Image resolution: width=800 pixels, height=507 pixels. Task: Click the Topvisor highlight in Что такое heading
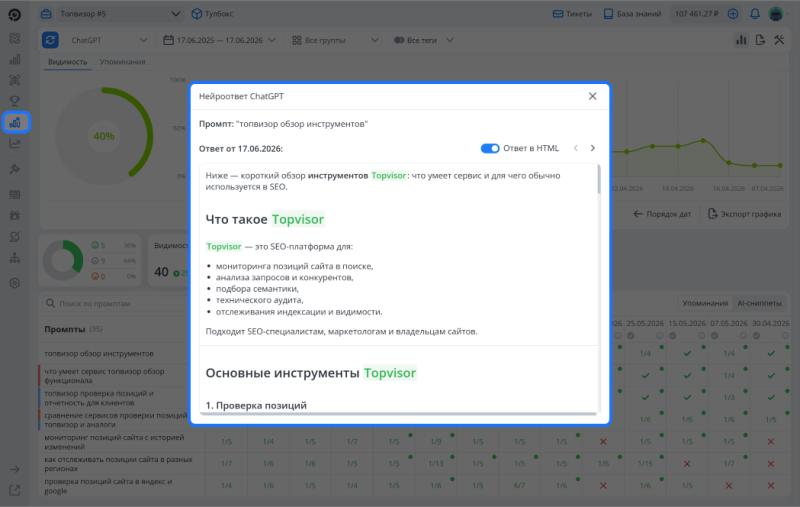coord(297,219)
